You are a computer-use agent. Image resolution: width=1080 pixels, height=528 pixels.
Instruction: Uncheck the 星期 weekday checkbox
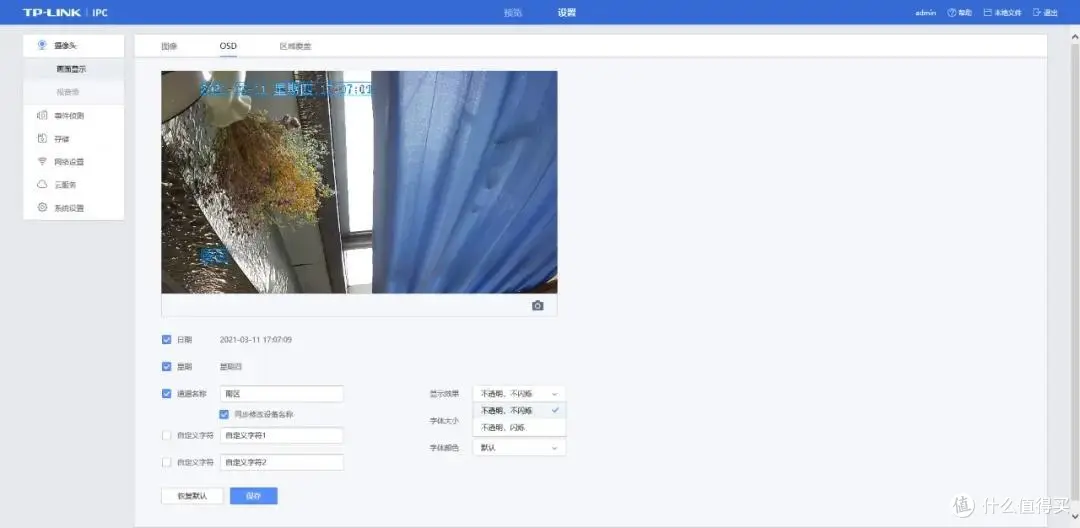[167, 367]
